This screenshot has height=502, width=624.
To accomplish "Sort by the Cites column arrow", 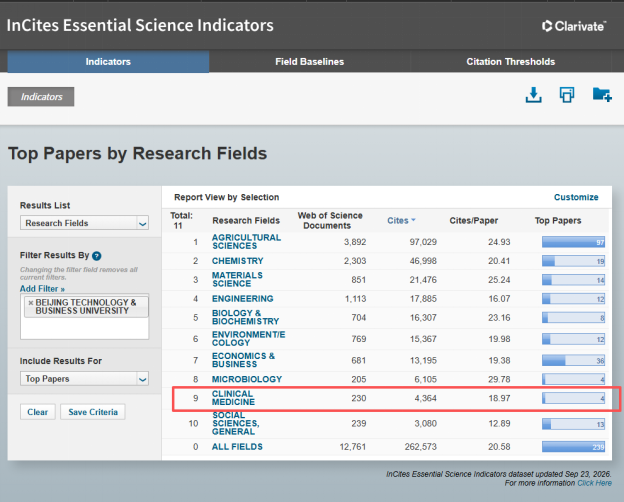I will pyautogui.click(x=413, y=220).
